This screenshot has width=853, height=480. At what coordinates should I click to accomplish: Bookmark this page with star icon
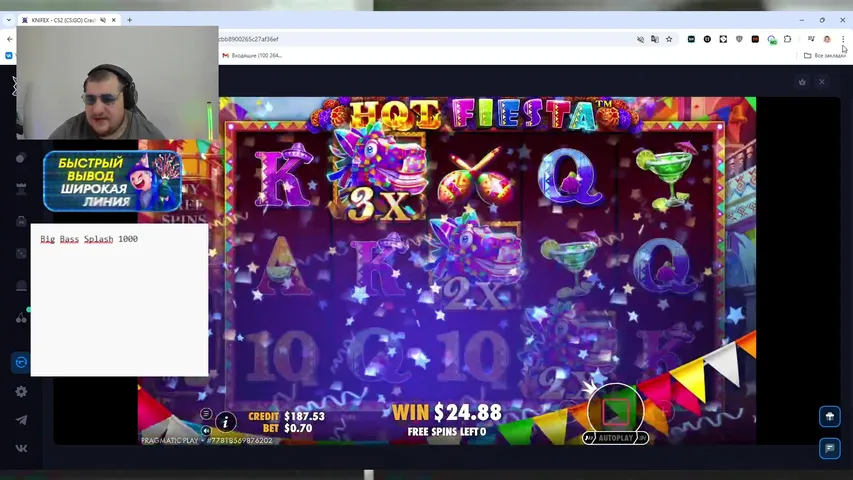point(669,39)
